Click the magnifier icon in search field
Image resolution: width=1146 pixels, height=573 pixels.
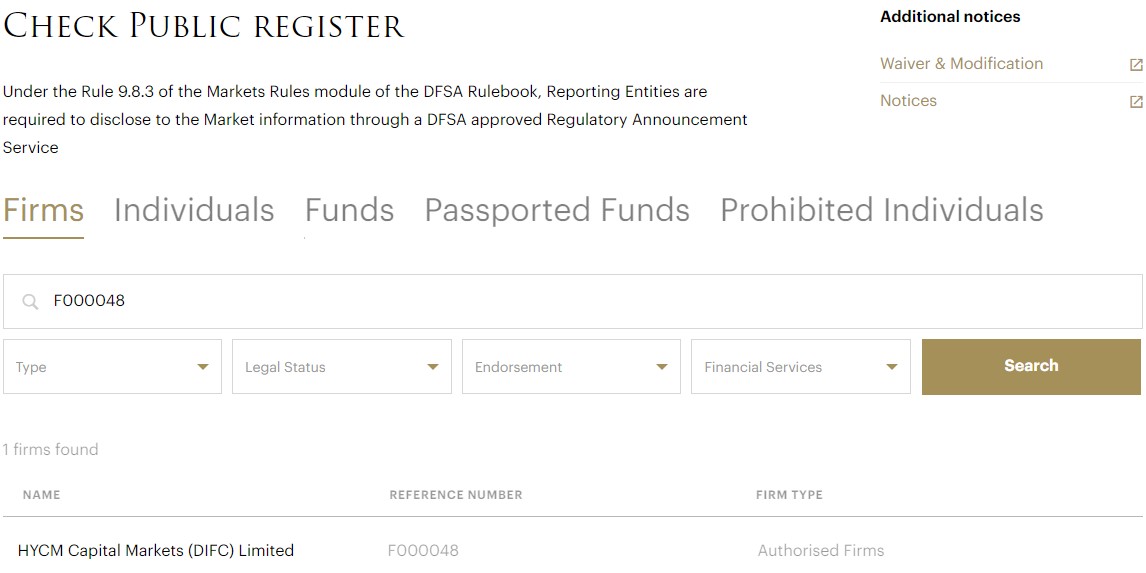(30, 301)
